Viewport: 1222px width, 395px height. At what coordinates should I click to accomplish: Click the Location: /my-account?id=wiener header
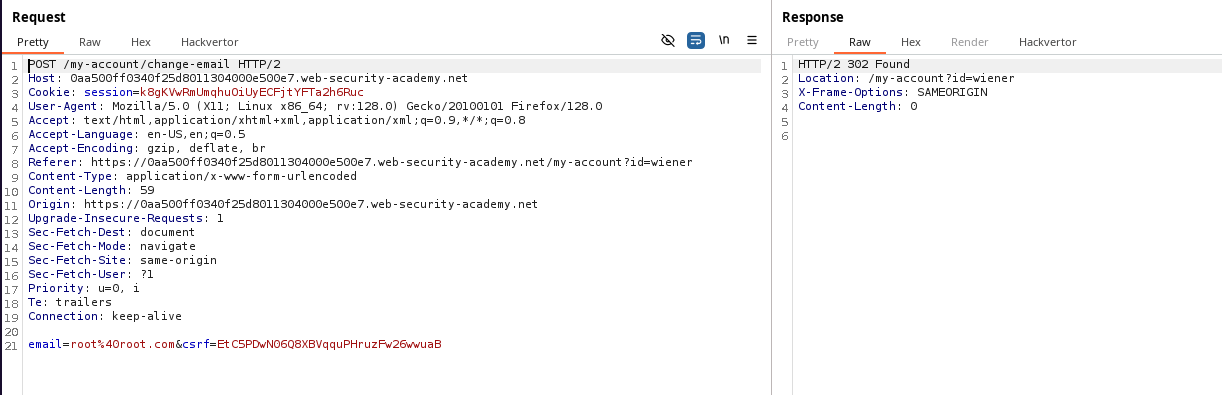906,78
